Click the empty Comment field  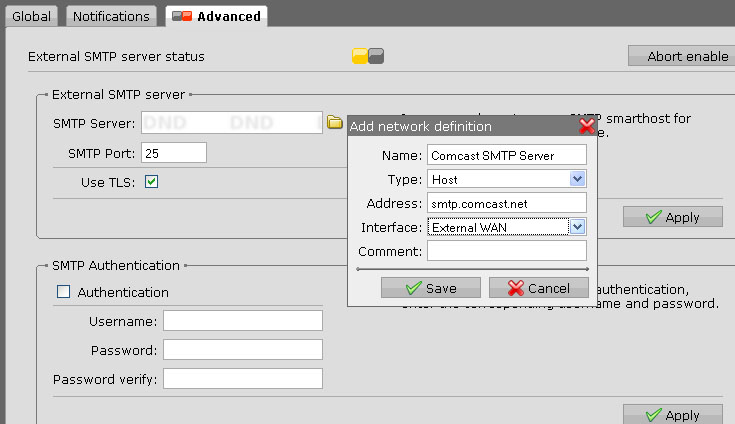(506, 251)
